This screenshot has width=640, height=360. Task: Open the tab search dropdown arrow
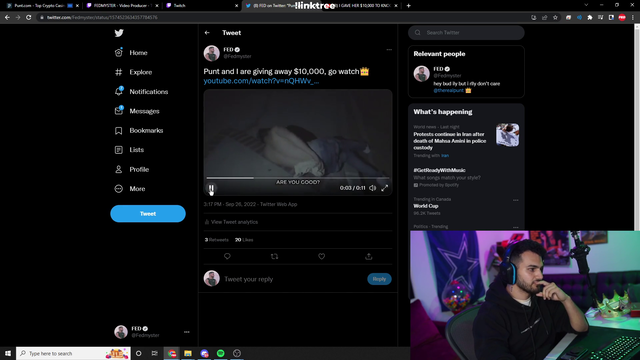(586, 5)
